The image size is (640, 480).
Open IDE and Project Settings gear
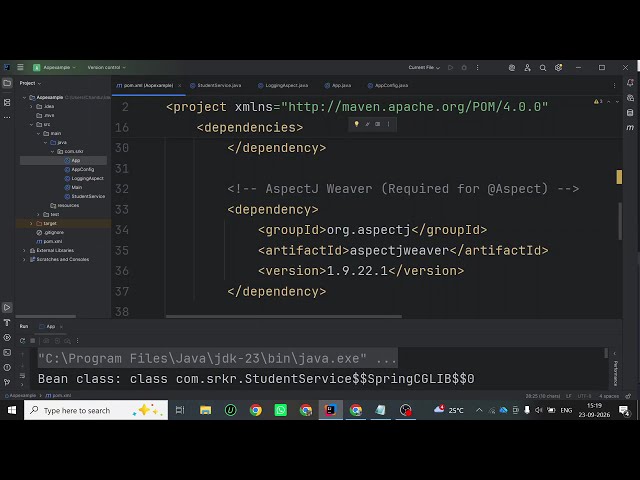click(x=558, y=68)
